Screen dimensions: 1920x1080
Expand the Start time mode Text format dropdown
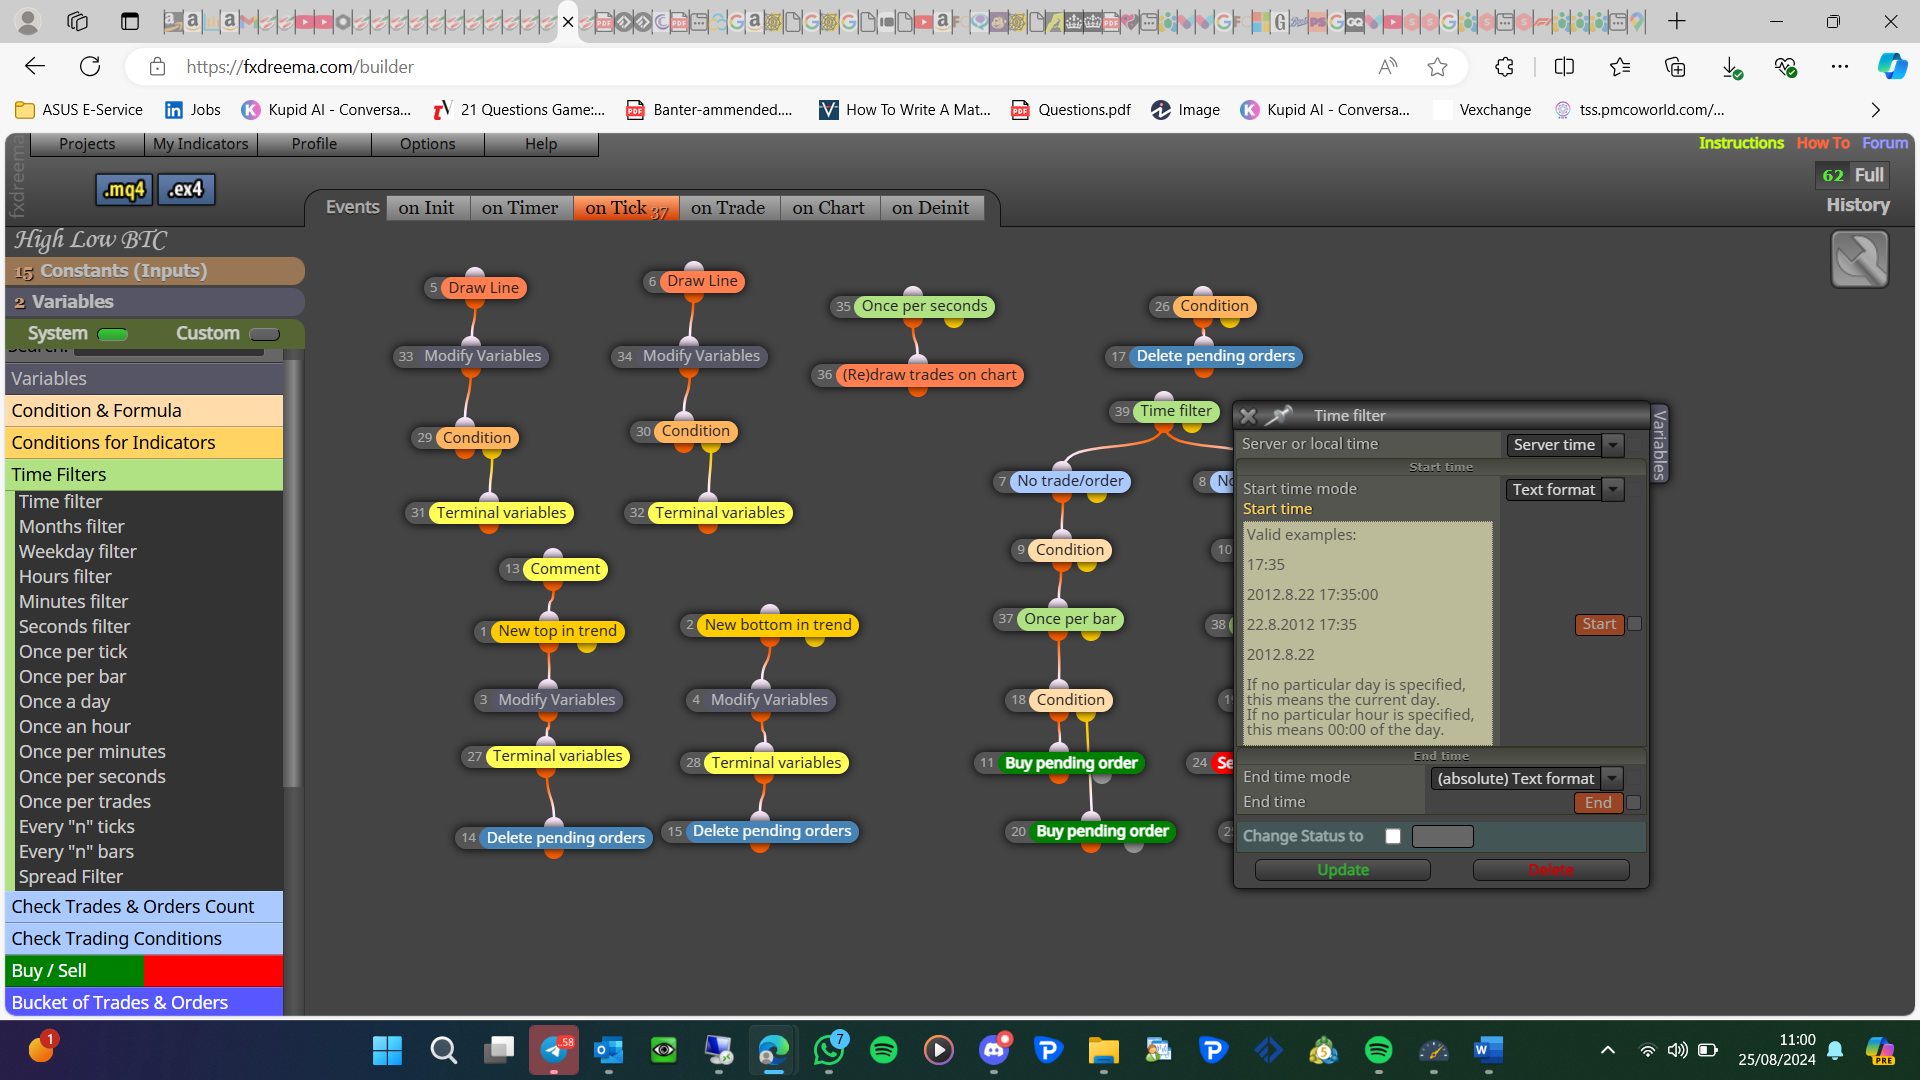[x=1564, y=490]
